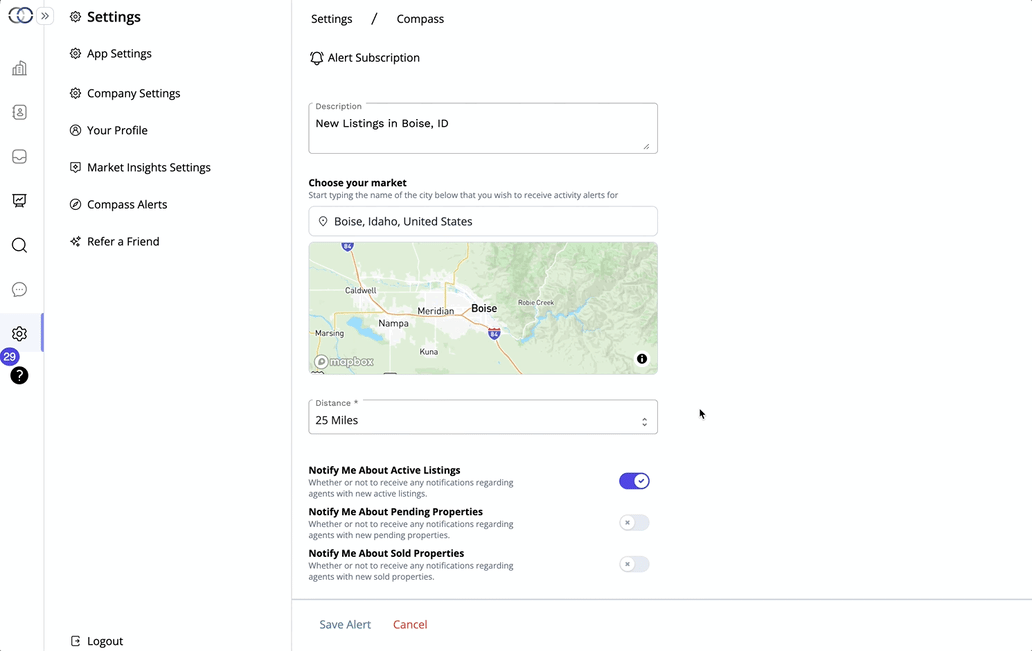Click the alert bell icon beside Alert Subscription
This screenshot has width=1032, height=651.
315,57
